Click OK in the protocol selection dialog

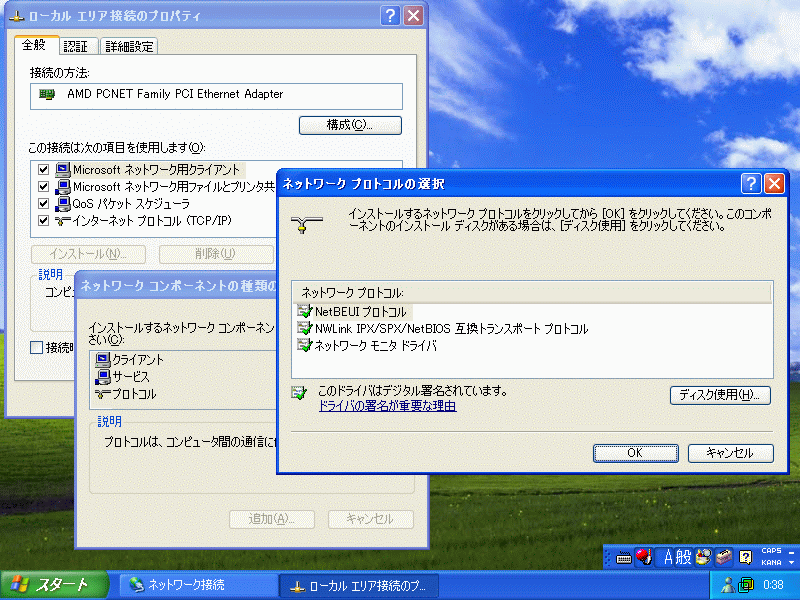click(x=635, y=453)
